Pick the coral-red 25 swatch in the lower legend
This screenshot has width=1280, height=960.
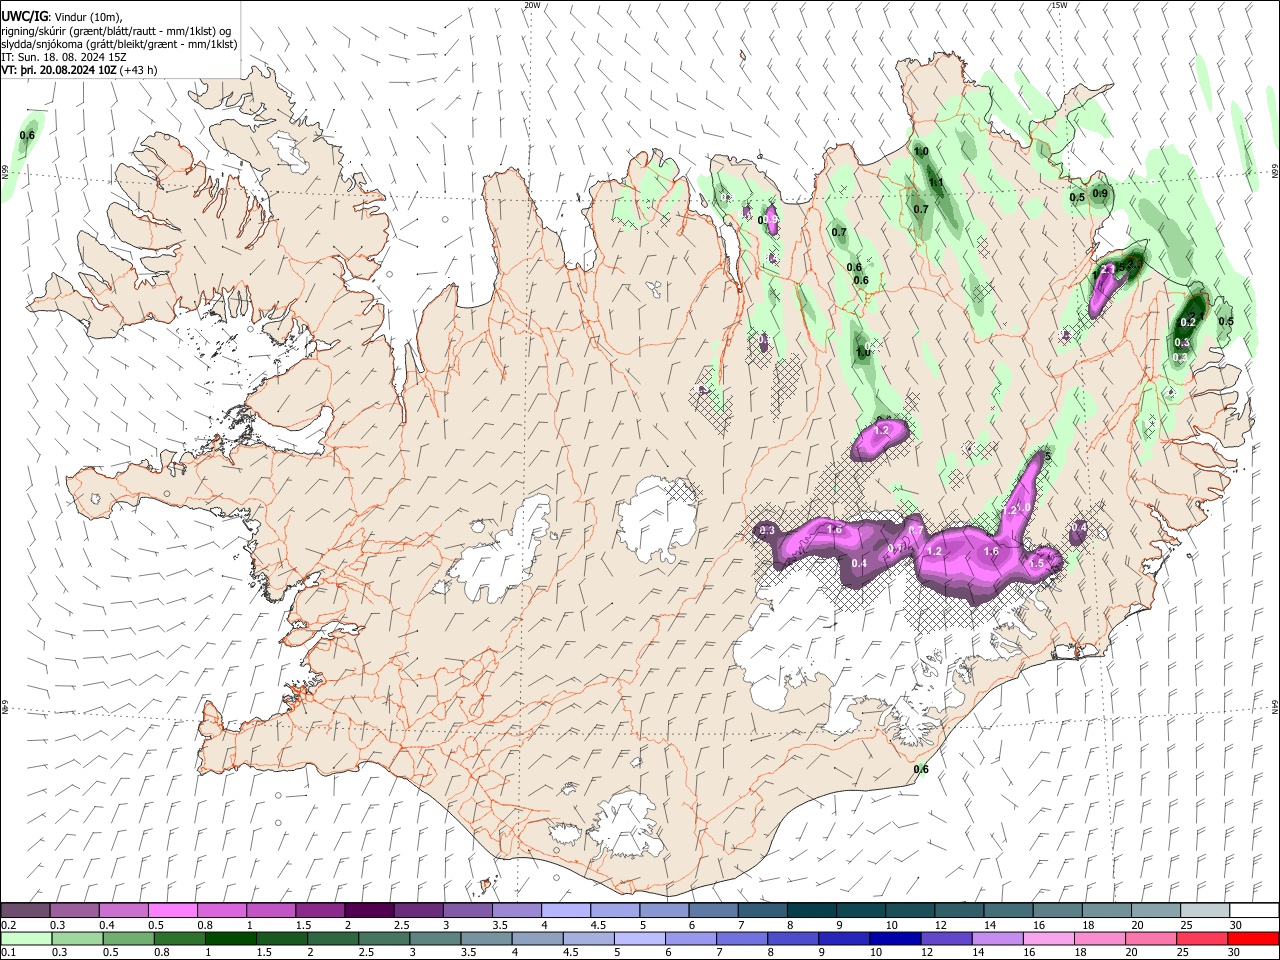(x=1201, y=938)
